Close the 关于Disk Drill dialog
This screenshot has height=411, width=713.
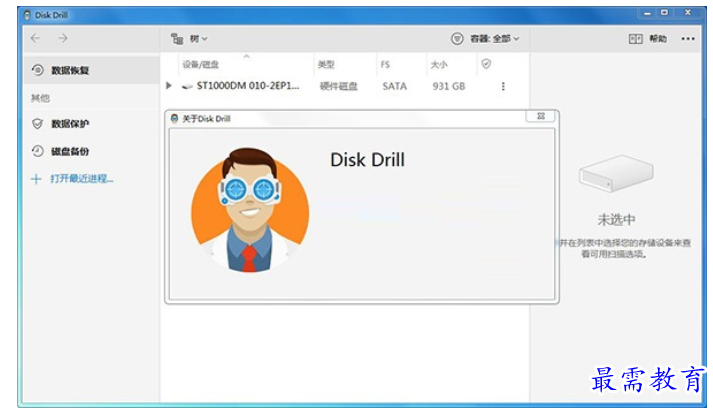[541, 116]
